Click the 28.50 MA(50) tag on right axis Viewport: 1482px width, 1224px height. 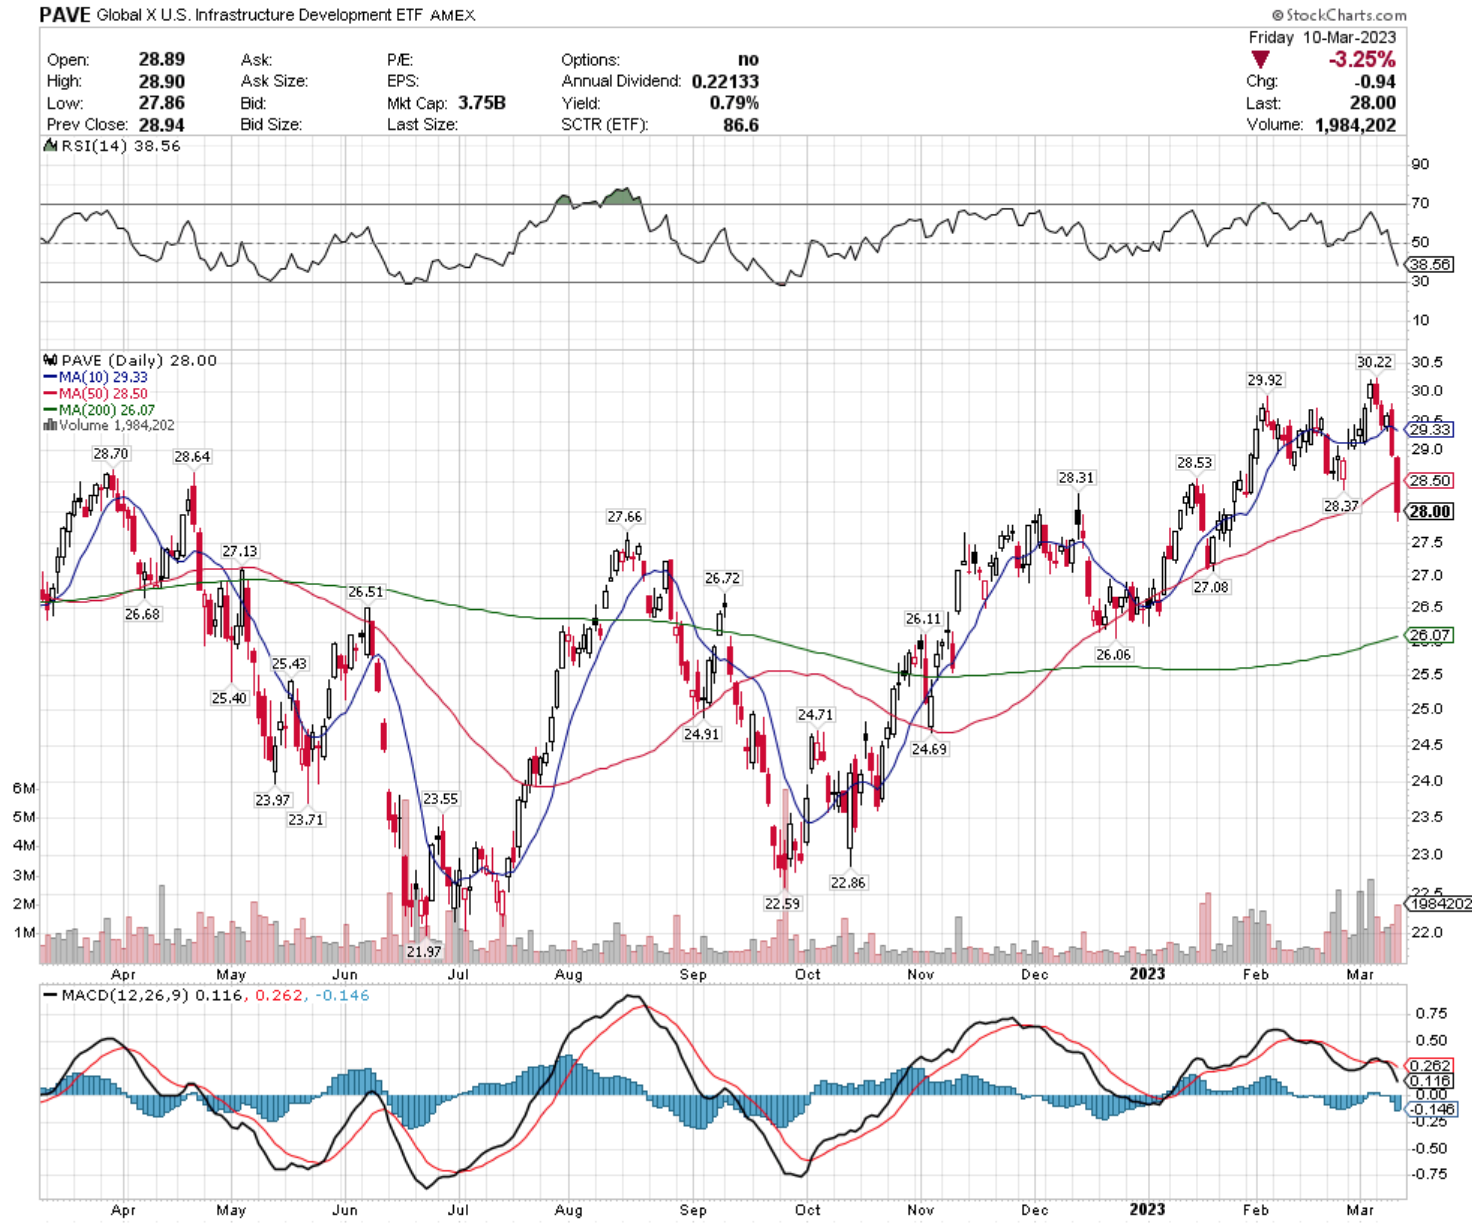click(x=1430, y=481)
